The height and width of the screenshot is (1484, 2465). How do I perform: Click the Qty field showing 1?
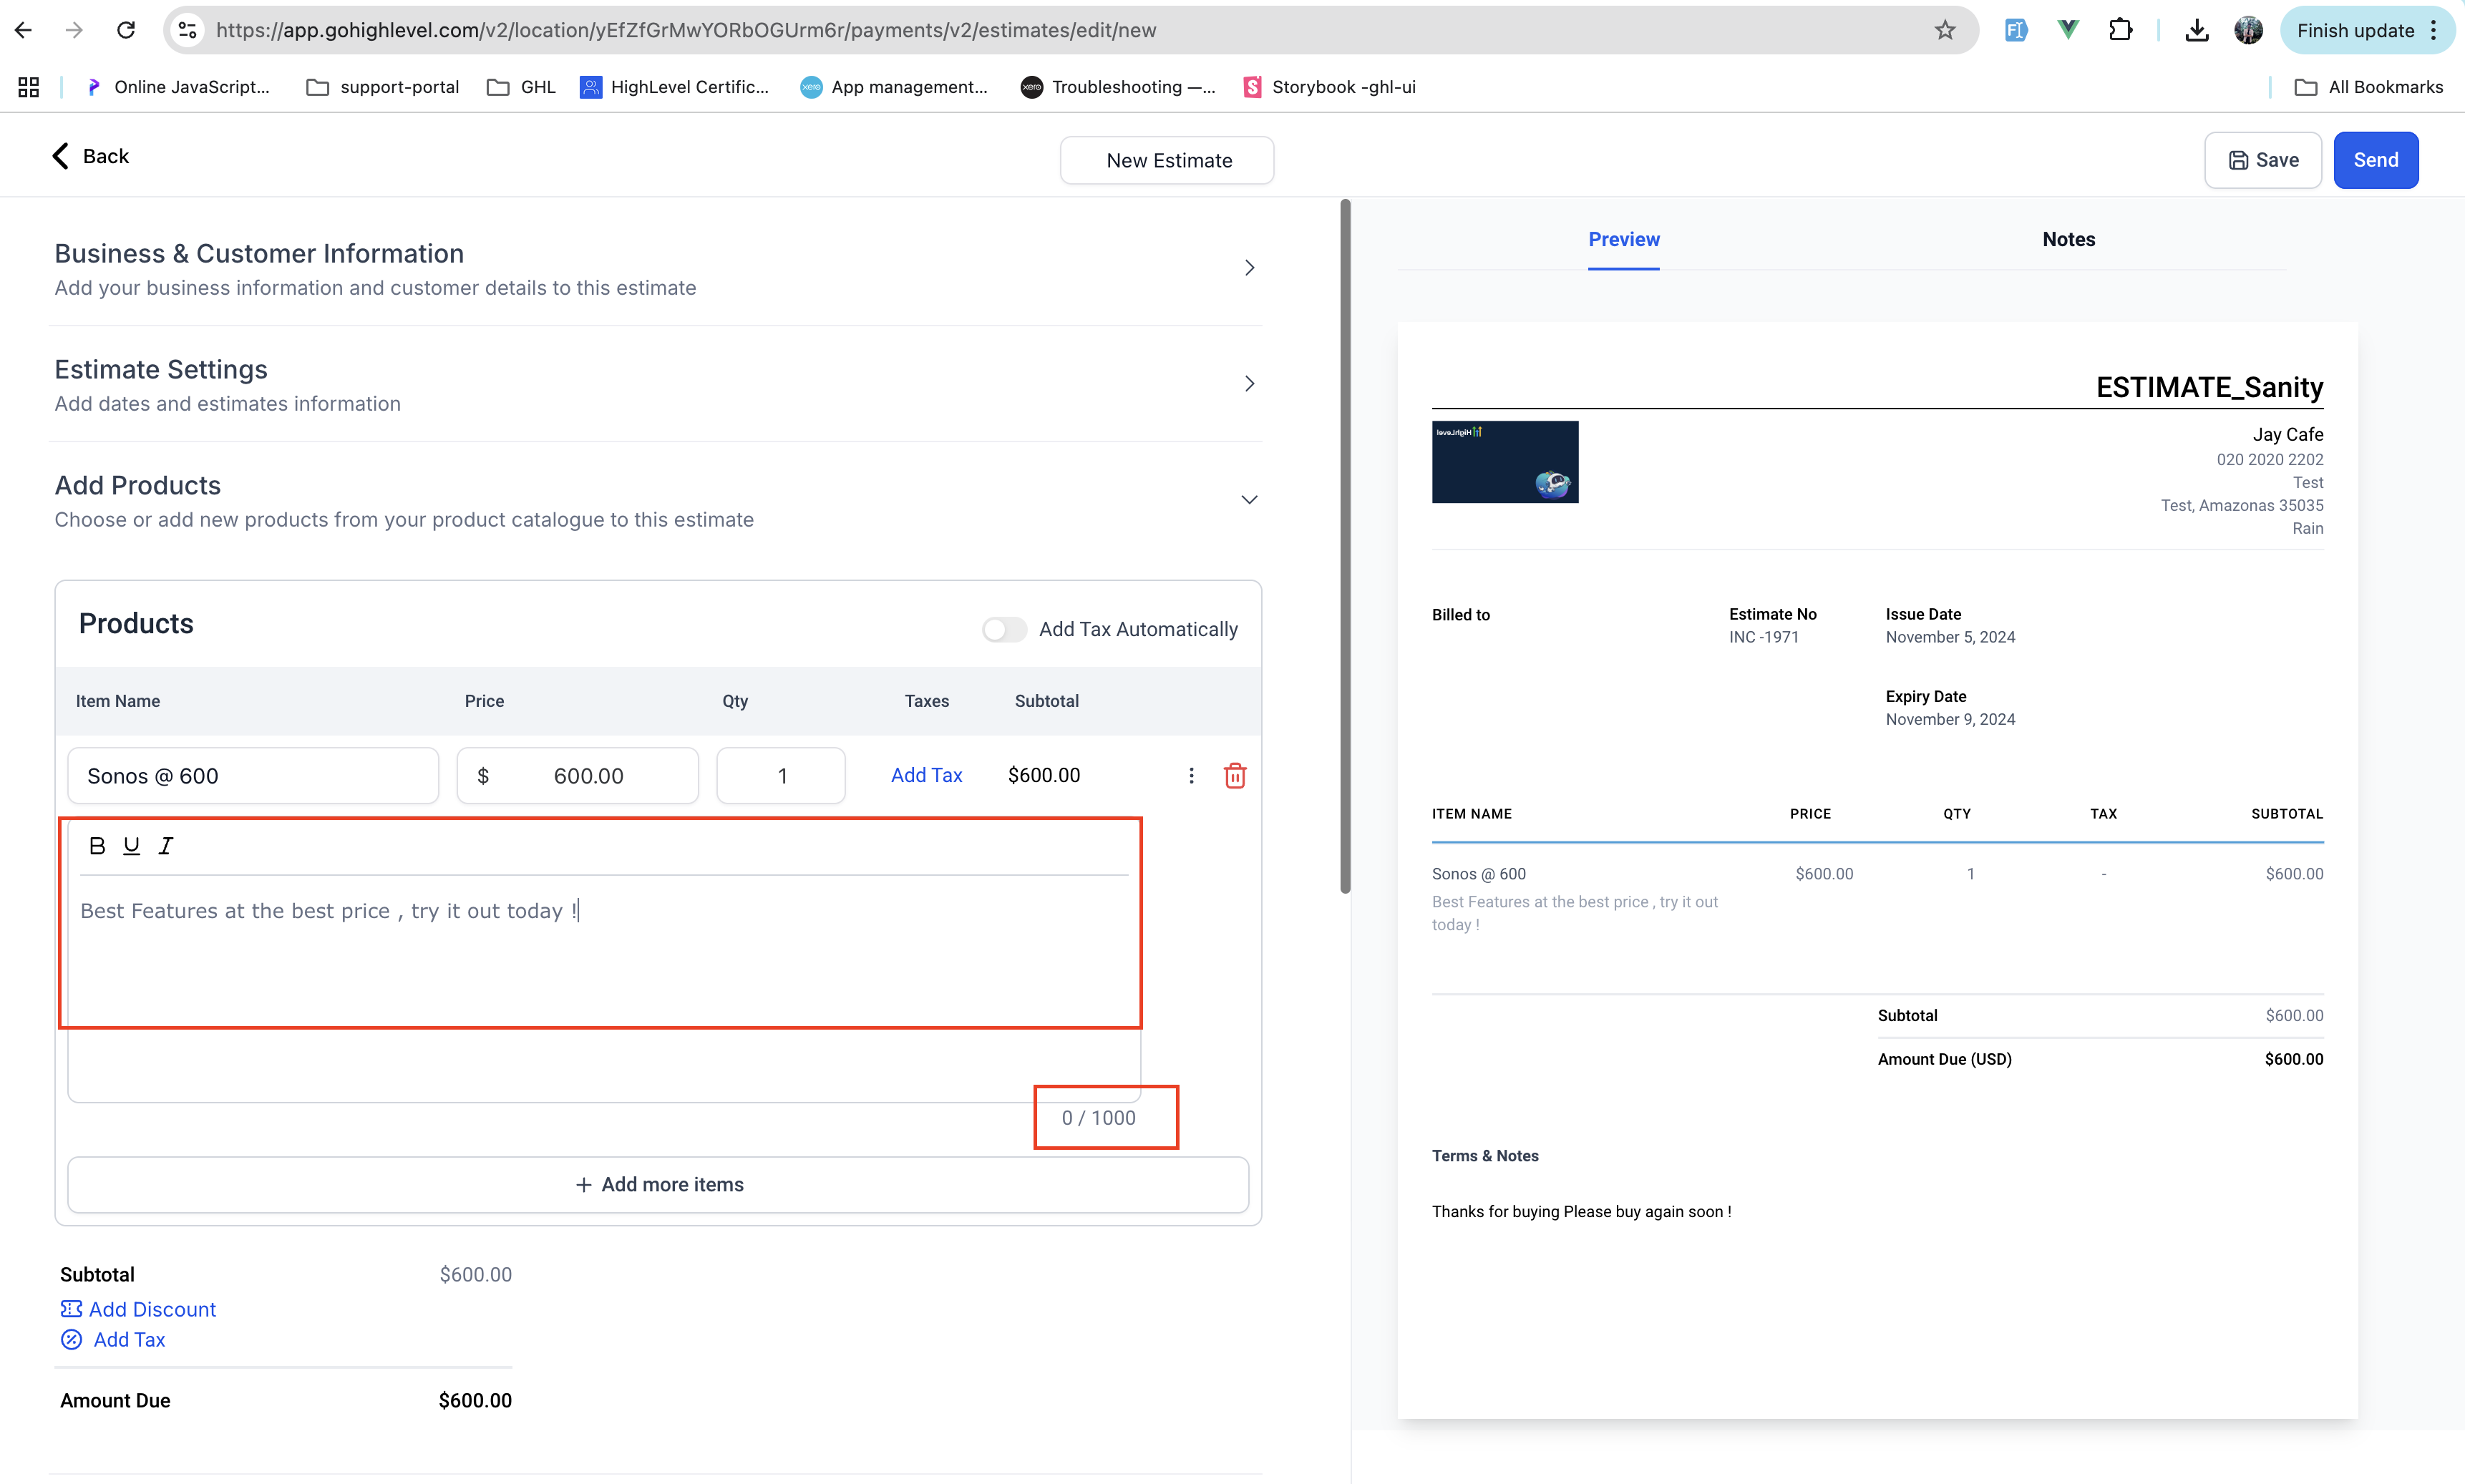coord(781,776)
